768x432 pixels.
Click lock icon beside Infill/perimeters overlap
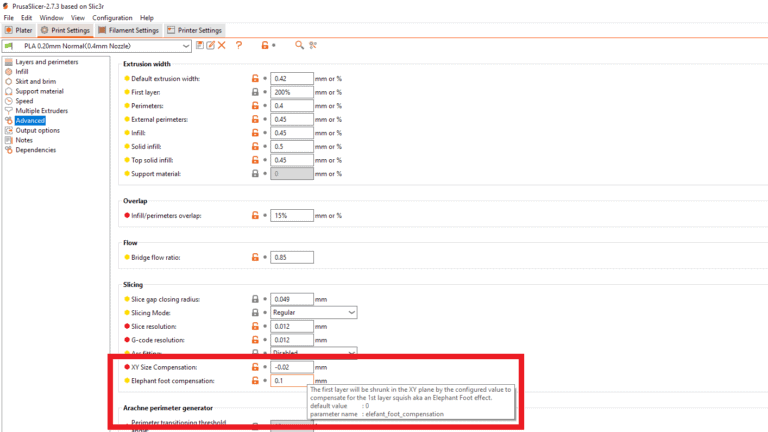(255, 216)
